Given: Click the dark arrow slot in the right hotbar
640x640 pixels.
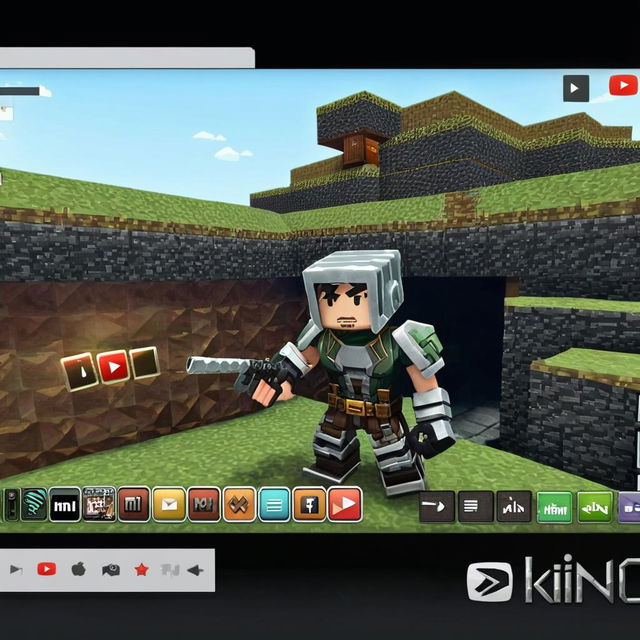Looking at the screenshot, I should pyautogui.click(x=437, y=507).
